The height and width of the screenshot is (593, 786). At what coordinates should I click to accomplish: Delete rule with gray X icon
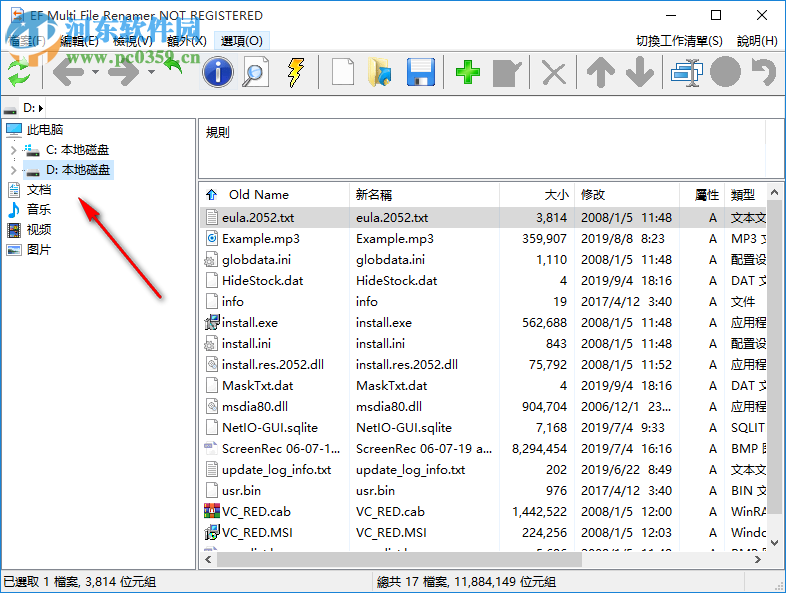pos(554,74)
